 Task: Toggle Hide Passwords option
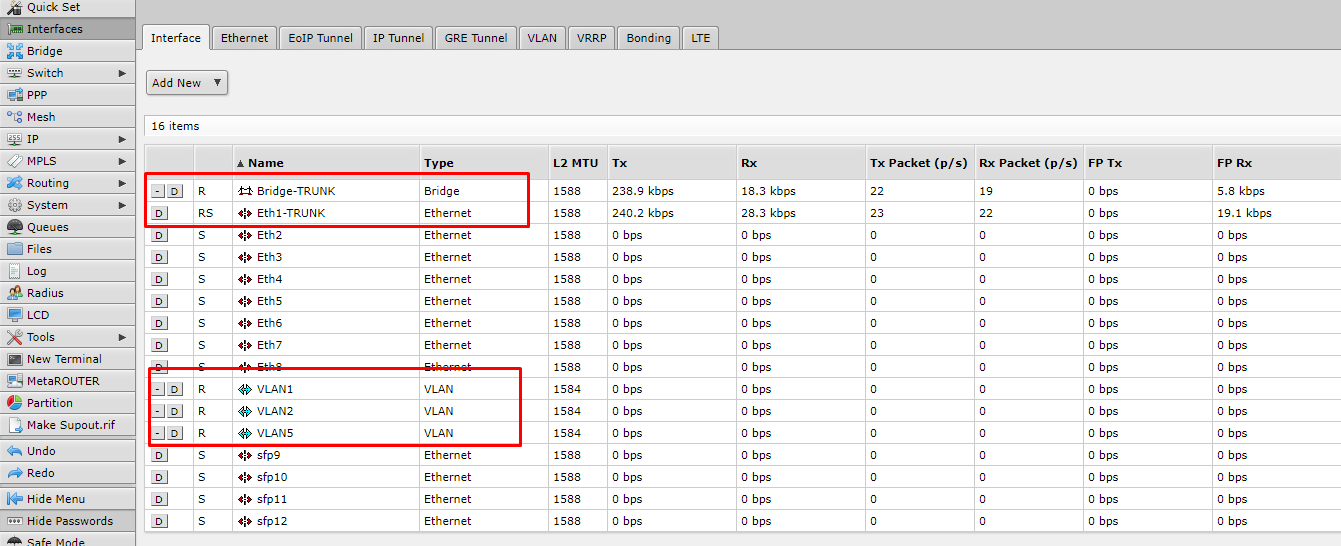[x=67, y=521]
